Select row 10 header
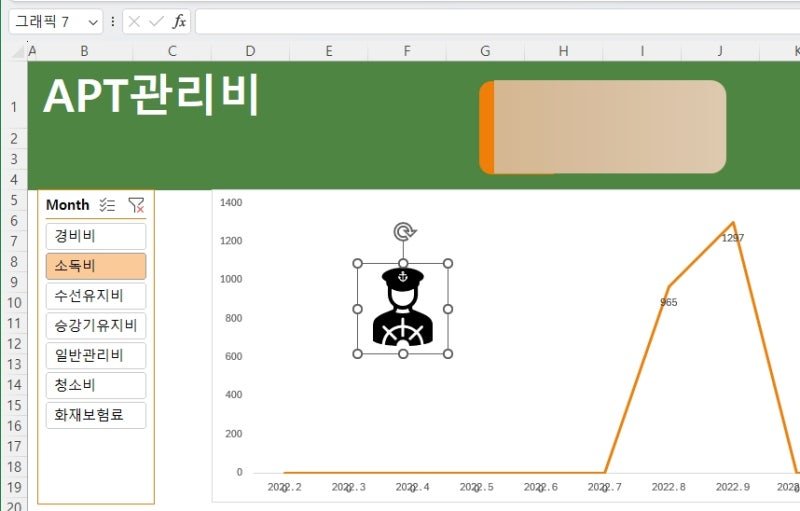Screen dimensions: 800x511 [14, 302]
